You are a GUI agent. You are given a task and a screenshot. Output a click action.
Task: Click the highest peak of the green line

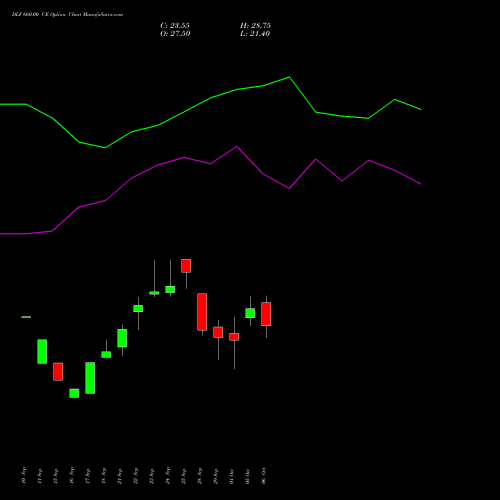(x=289, y=77)
